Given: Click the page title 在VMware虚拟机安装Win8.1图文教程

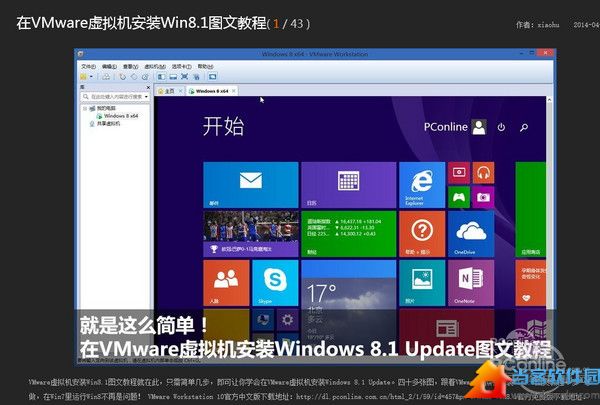Looking at the screenshot, I should (x=142, y=23).
